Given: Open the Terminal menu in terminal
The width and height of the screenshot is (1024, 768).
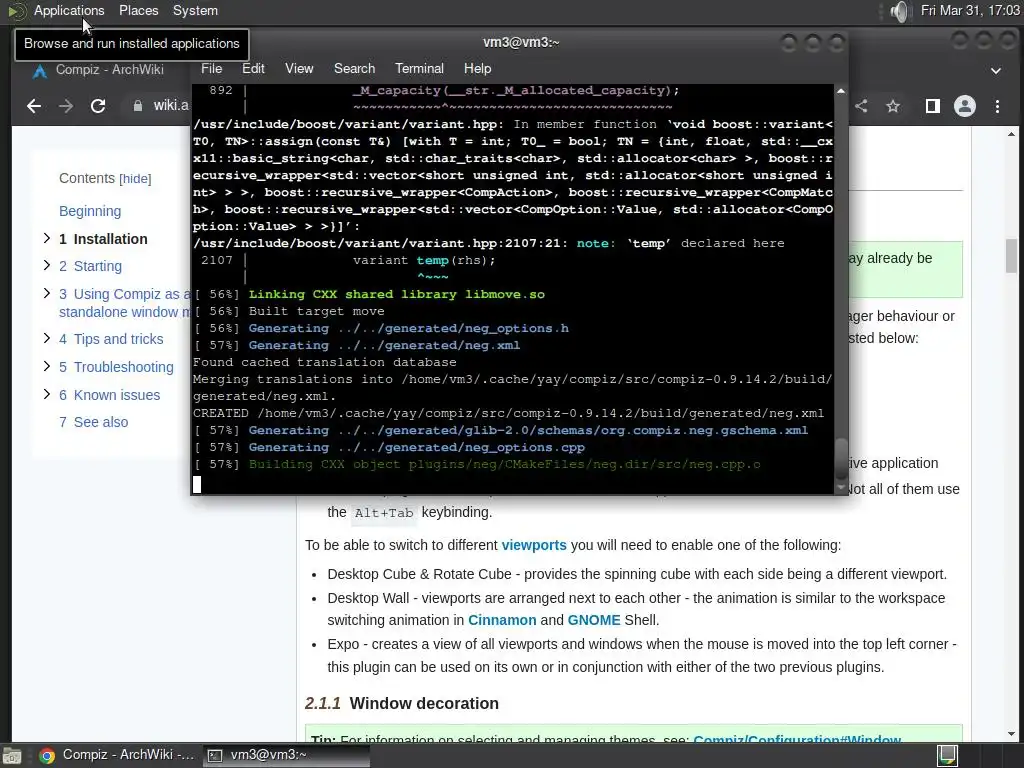Looking at the screenshot, I should click(x=419, y=69).
